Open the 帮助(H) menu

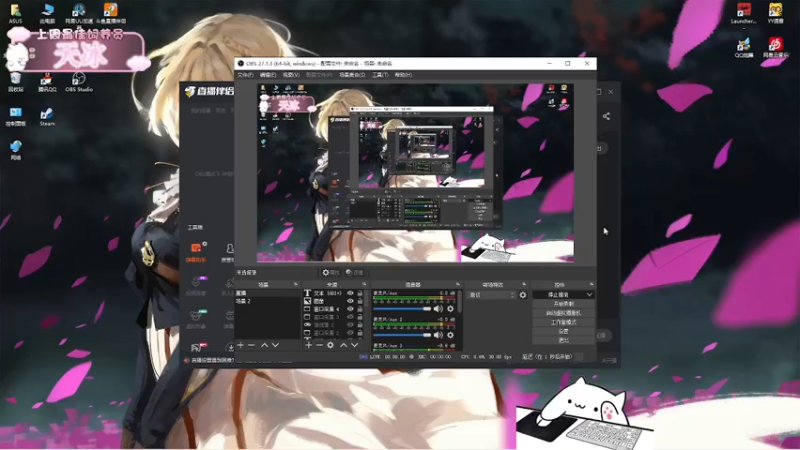(x=403, y=75)
